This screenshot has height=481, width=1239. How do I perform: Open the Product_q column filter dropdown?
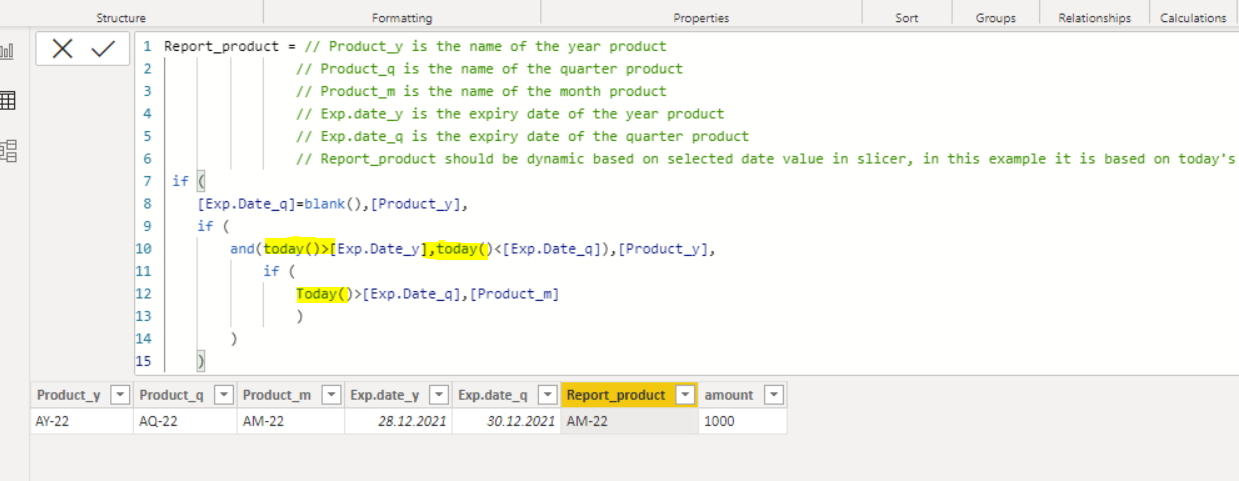point(224,395)
